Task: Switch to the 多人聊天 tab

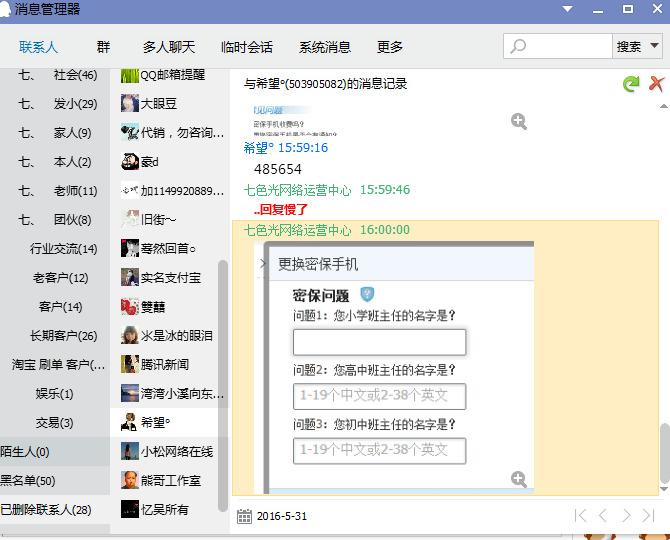Action: click(169, 47)
